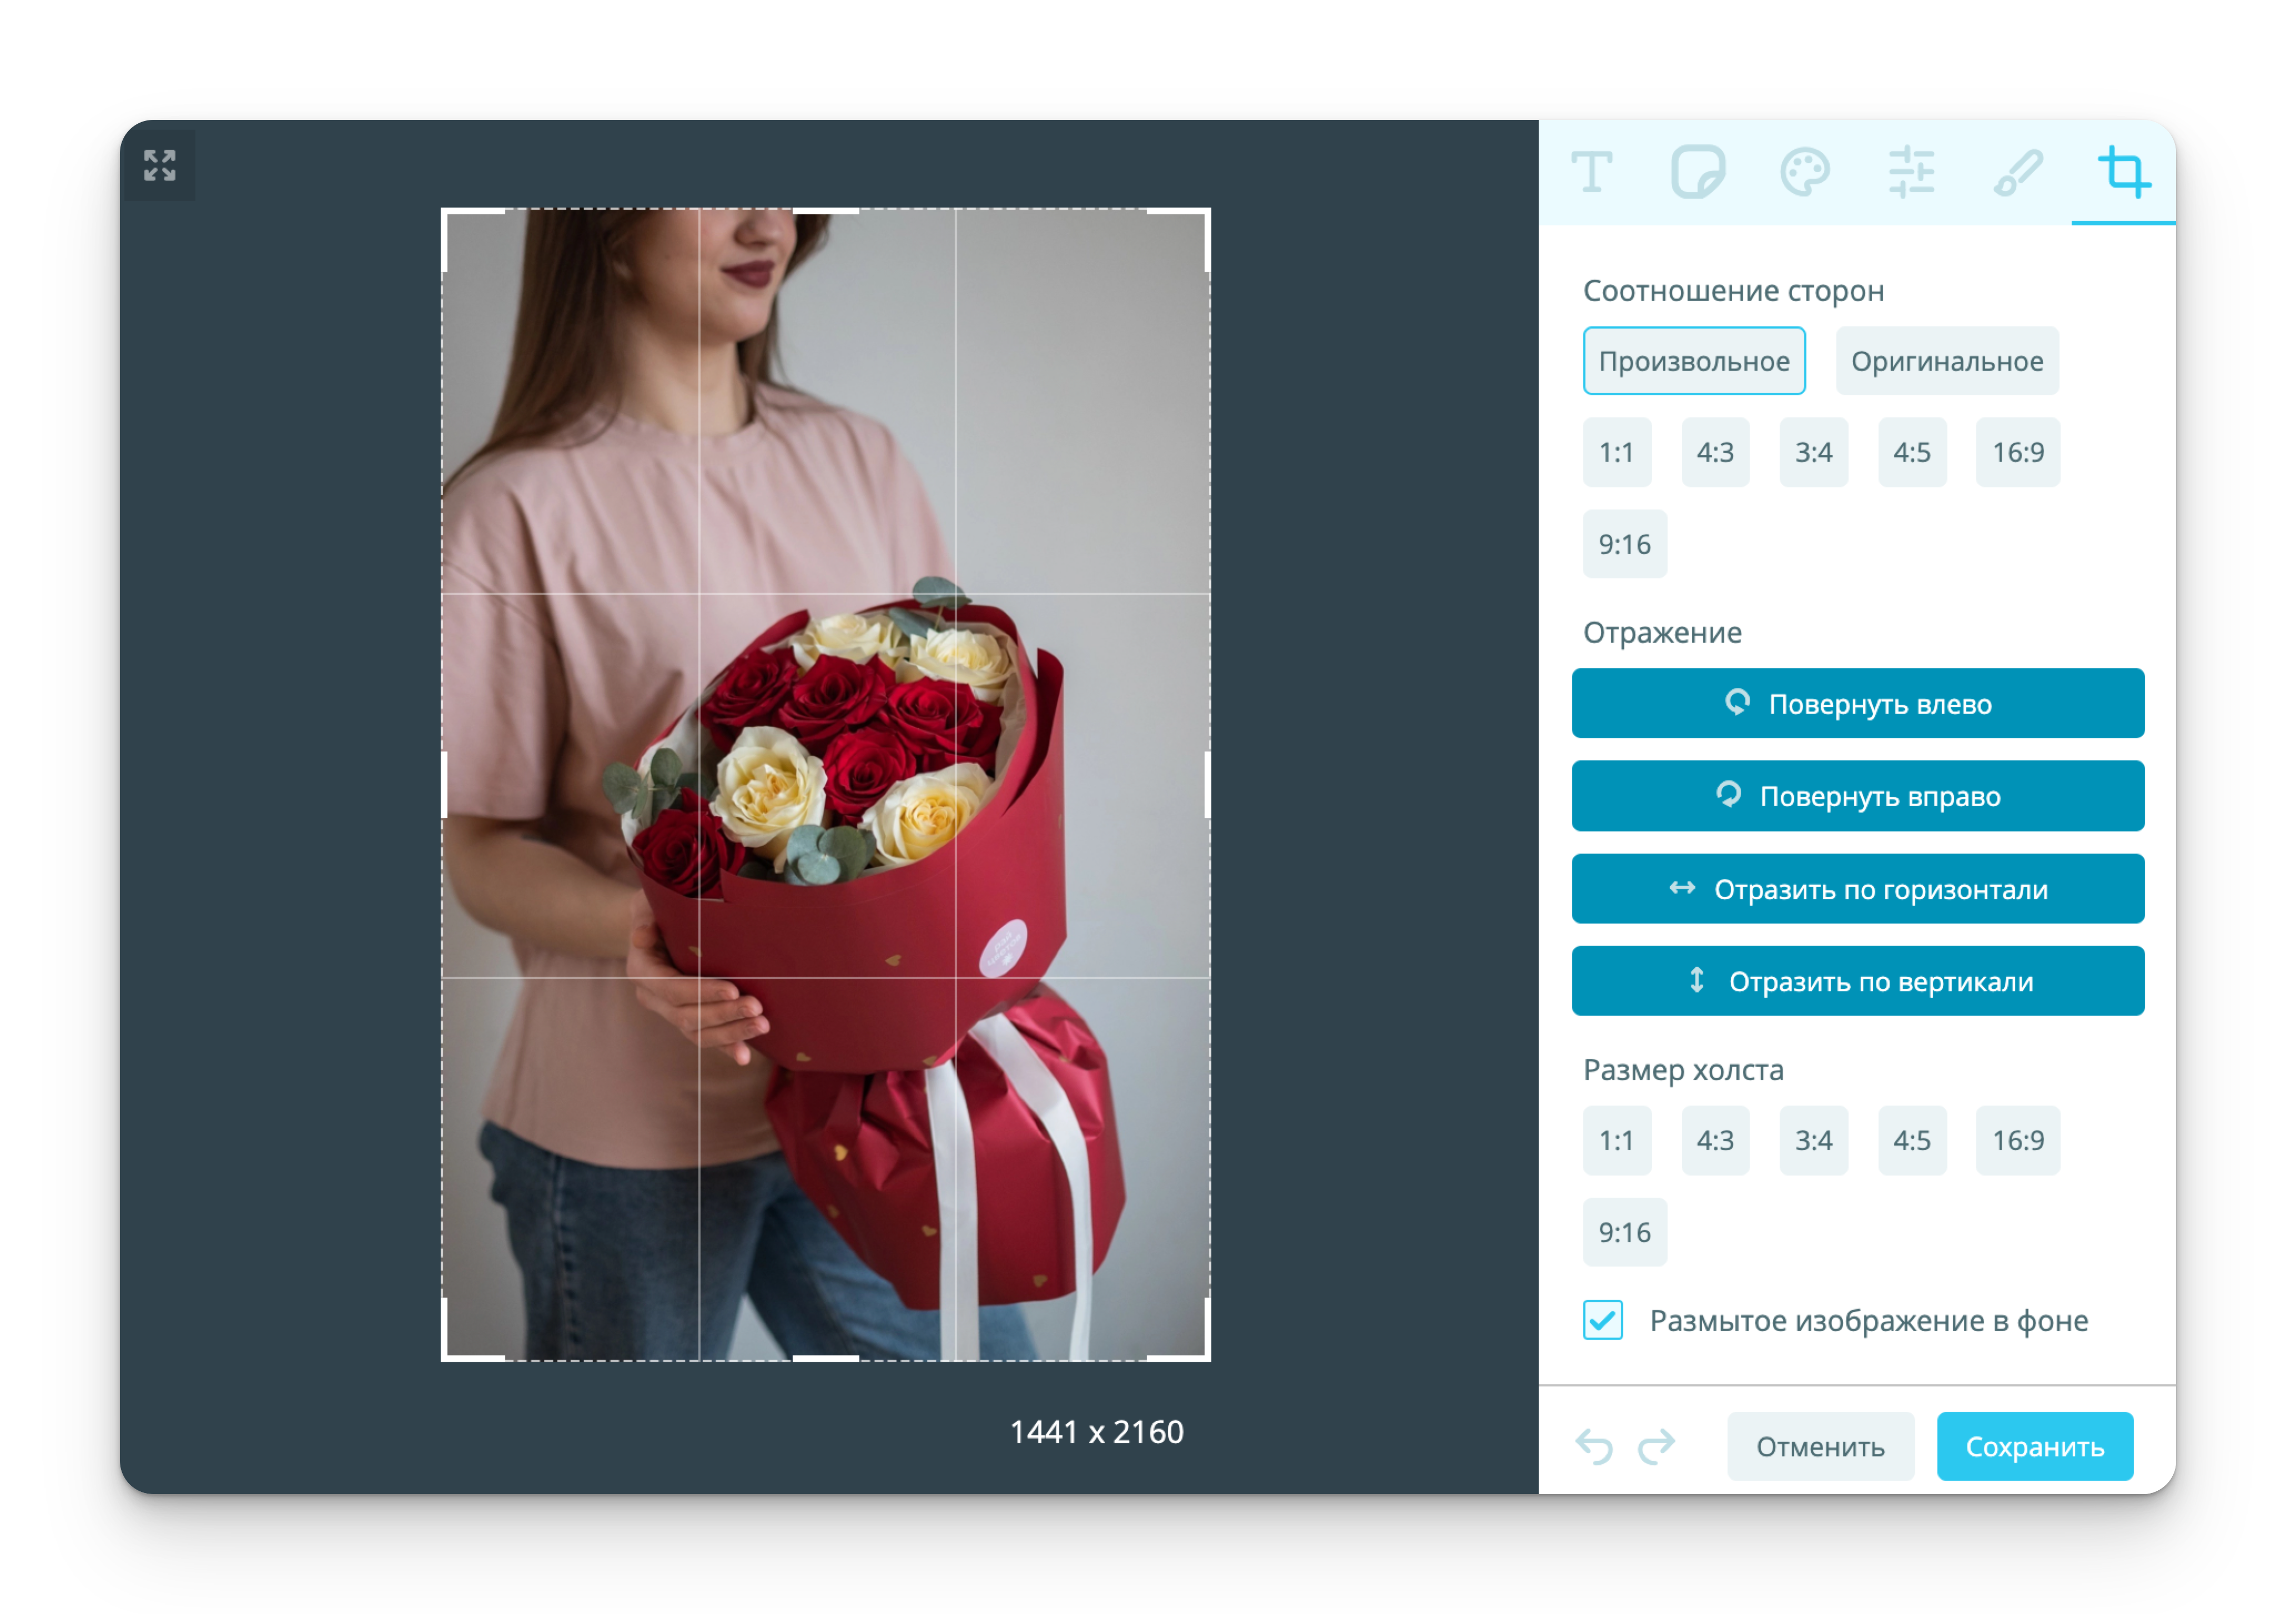Click top-left crop corner handle
Image resolution: width=2296 pixels, height=1614 pixels.
(x=446, y=213)
